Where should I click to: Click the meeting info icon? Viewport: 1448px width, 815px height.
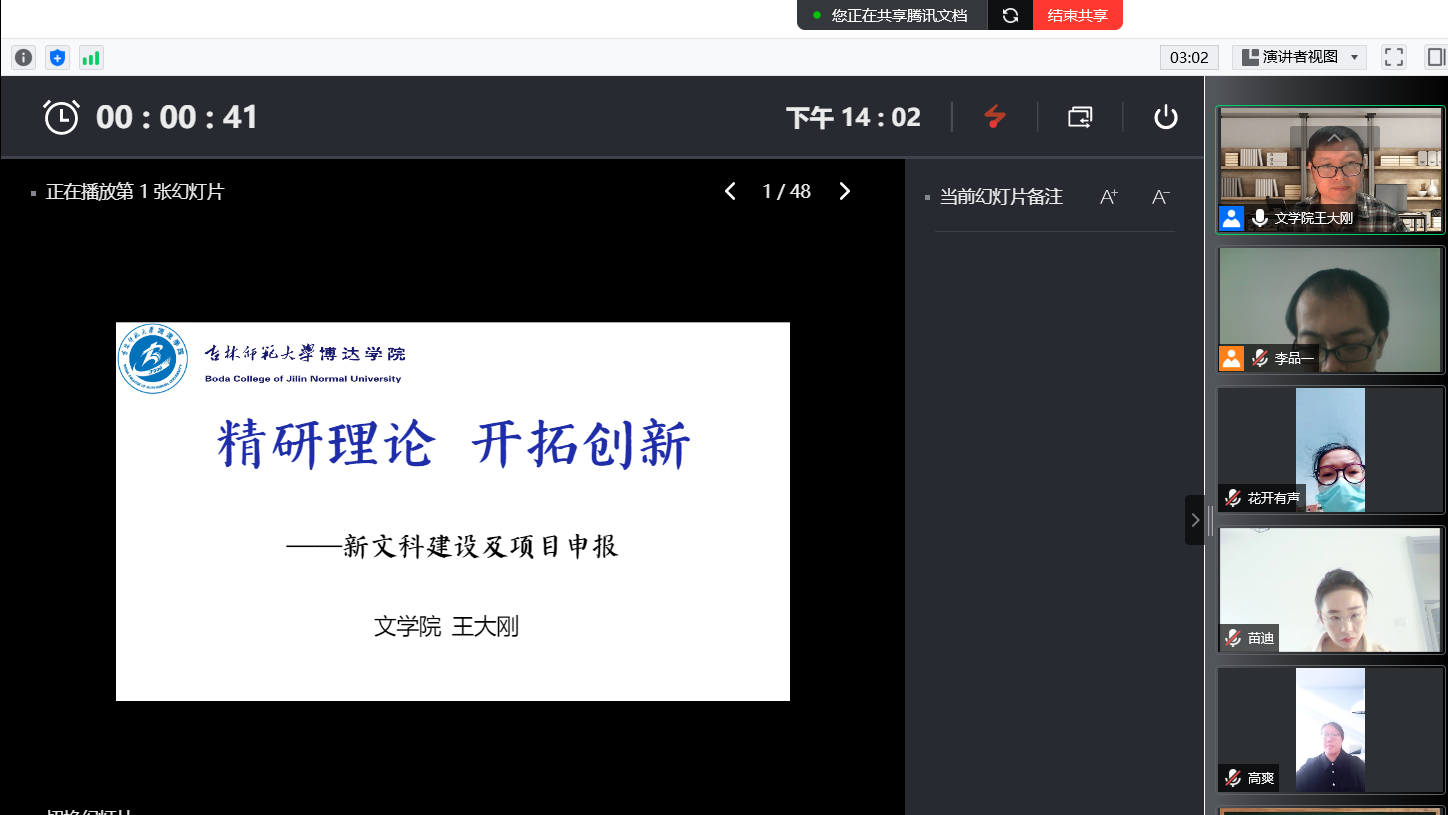(x=23, y=58)
